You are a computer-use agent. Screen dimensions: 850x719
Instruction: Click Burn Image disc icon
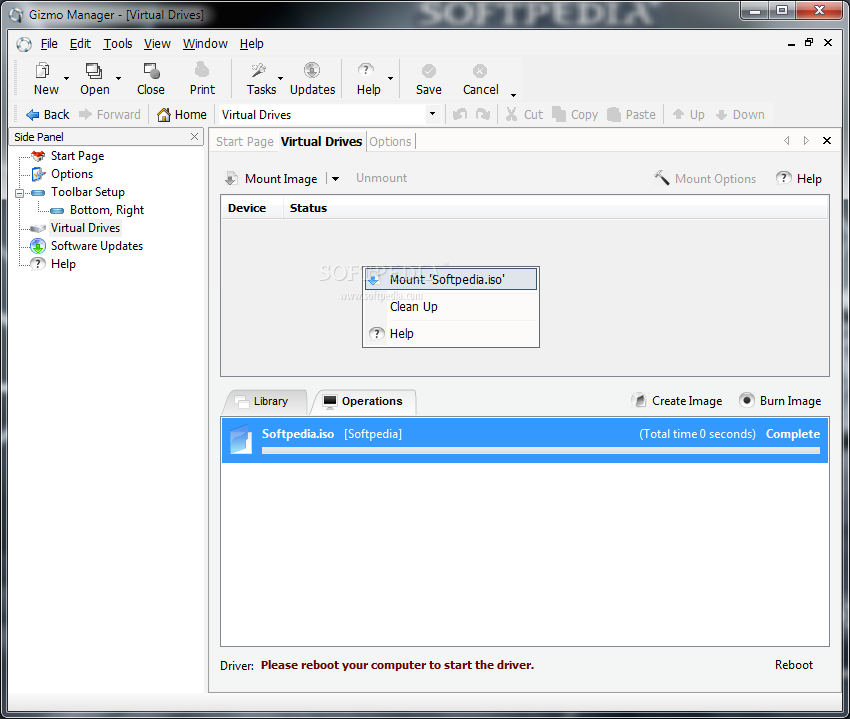tap(746, 400)
